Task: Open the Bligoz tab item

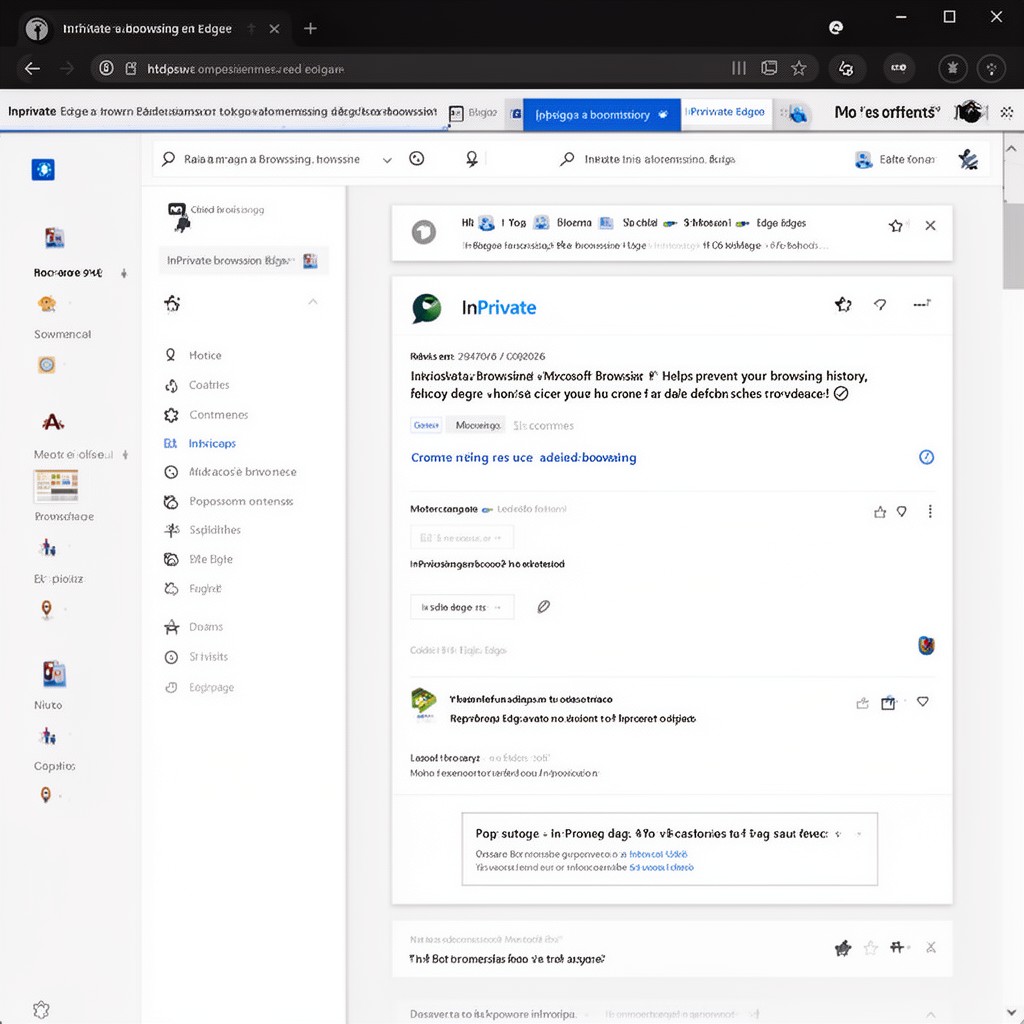Action: pos(475,113)
